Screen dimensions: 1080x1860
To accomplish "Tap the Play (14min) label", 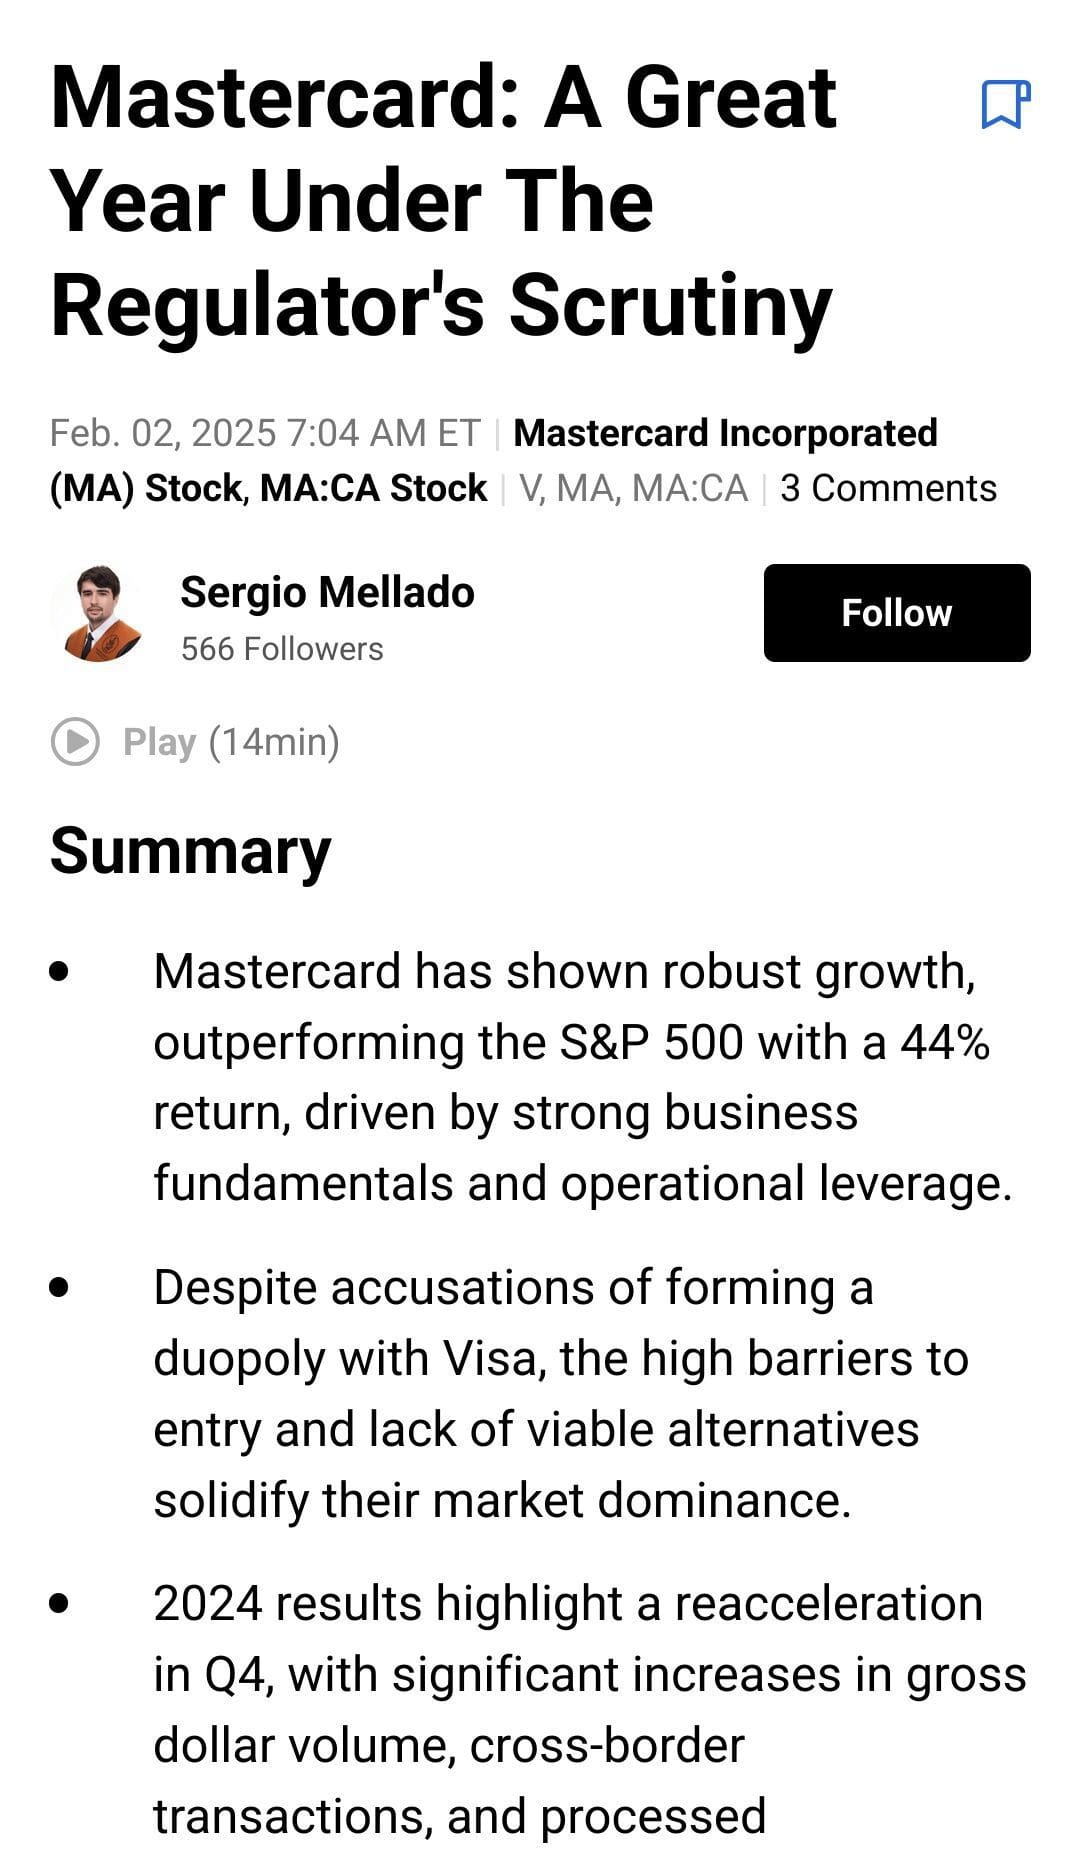I will 230,743.
